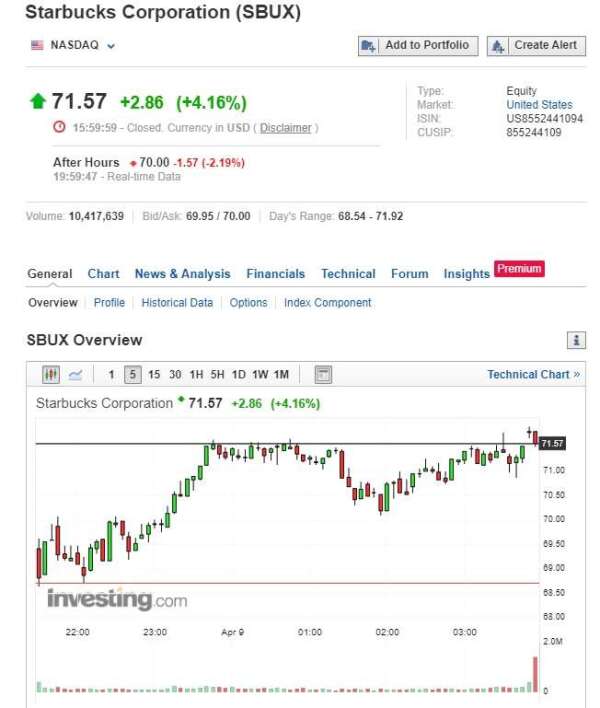
Task: Set chart interval to 1M
Action: coord(281,374)
